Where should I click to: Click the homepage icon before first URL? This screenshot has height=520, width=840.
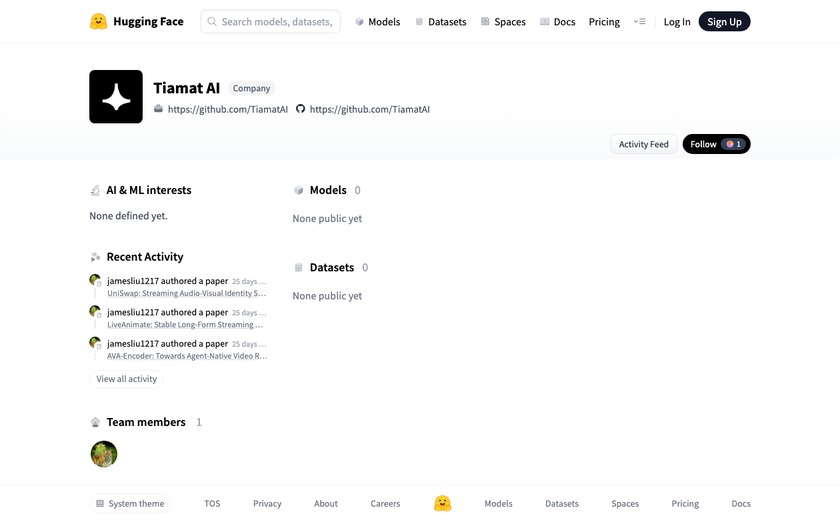coord(158,109)
